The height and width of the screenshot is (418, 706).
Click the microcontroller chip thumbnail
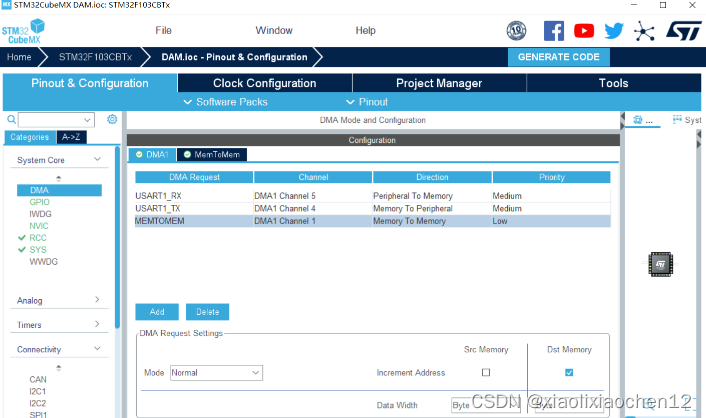pos(661,264)
